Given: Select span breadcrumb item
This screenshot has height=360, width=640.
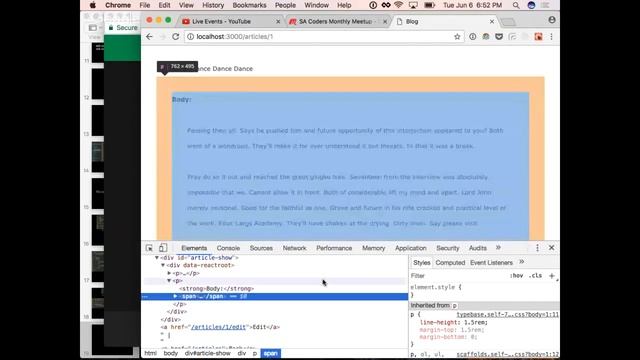Looking at the screenshot, I should tap(270, 353).
